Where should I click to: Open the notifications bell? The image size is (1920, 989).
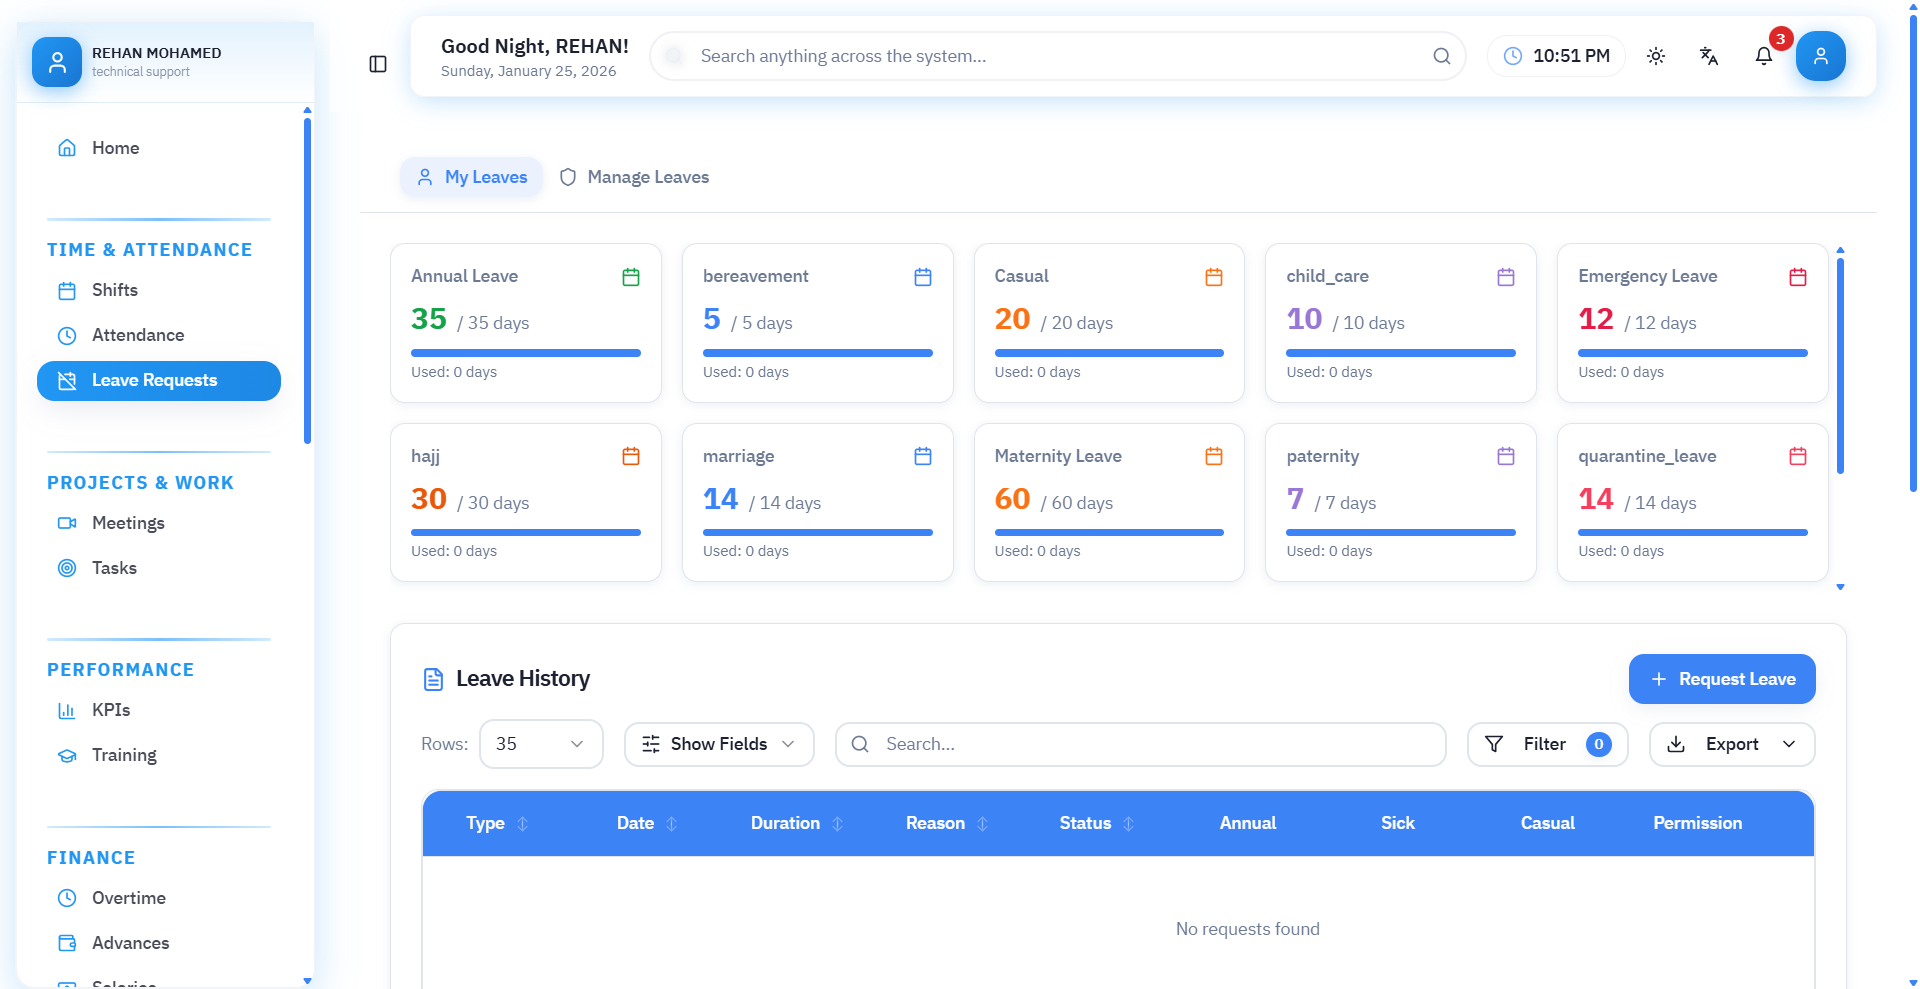pyautogui.click(x=1764, y=56)
